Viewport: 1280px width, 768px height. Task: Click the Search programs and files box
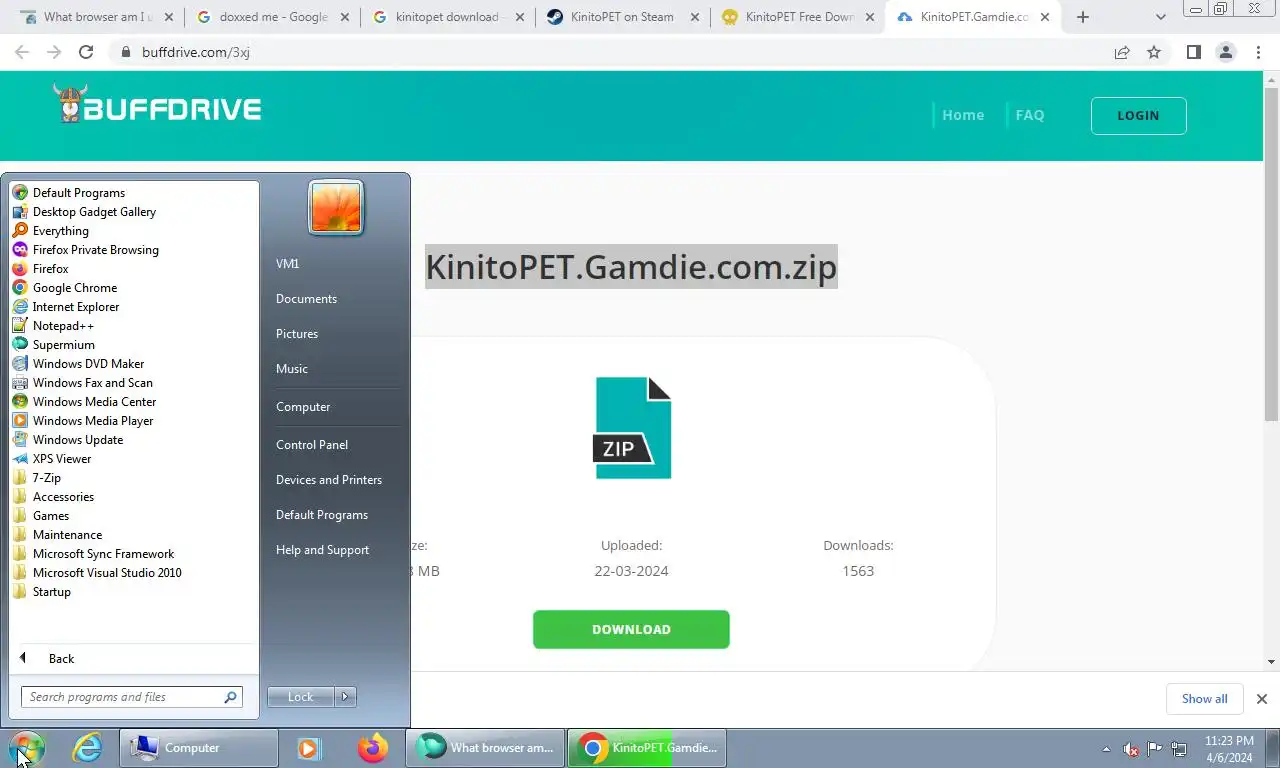[131, 697]
